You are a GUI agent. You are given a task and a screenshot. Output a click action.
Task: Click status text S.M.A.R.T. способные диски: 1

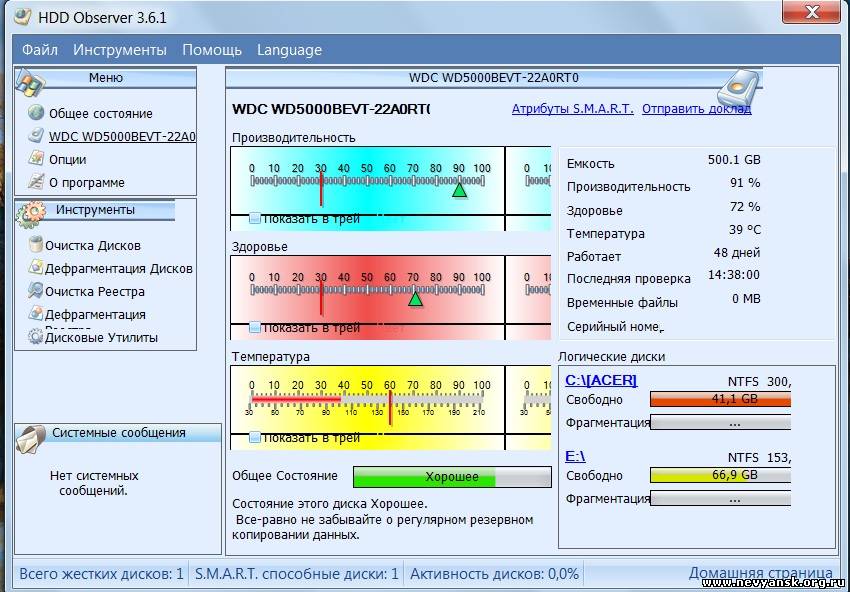(297, 574)
